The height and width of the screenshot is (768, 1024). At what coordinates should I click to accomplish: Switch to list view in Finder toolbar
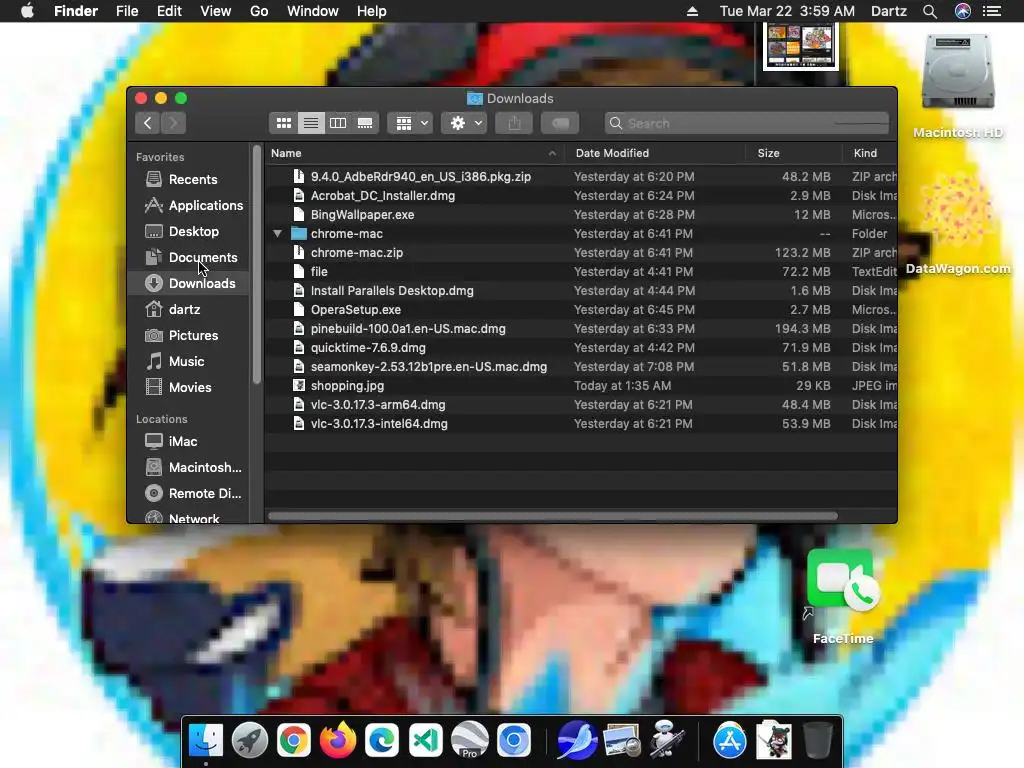tap(311, 123)
